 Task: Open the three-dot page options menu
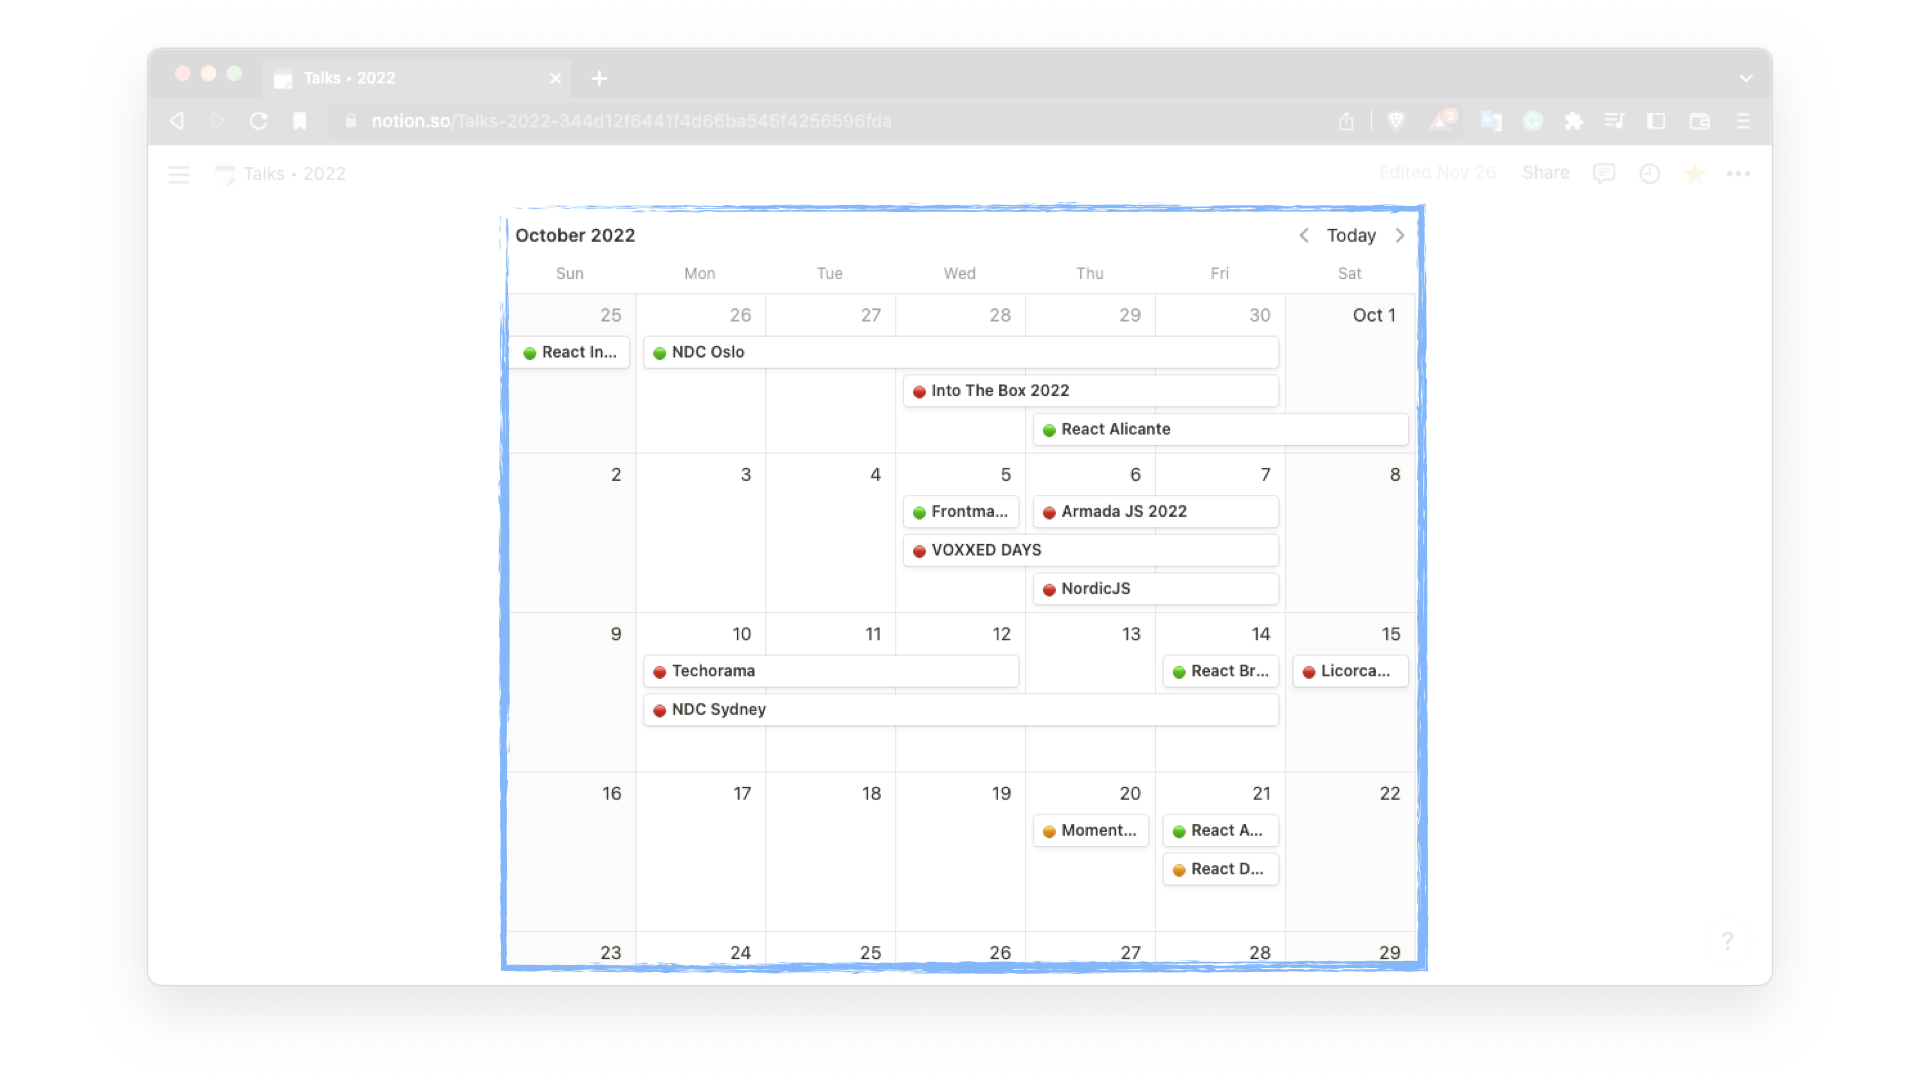click(x=1738, y=174)
